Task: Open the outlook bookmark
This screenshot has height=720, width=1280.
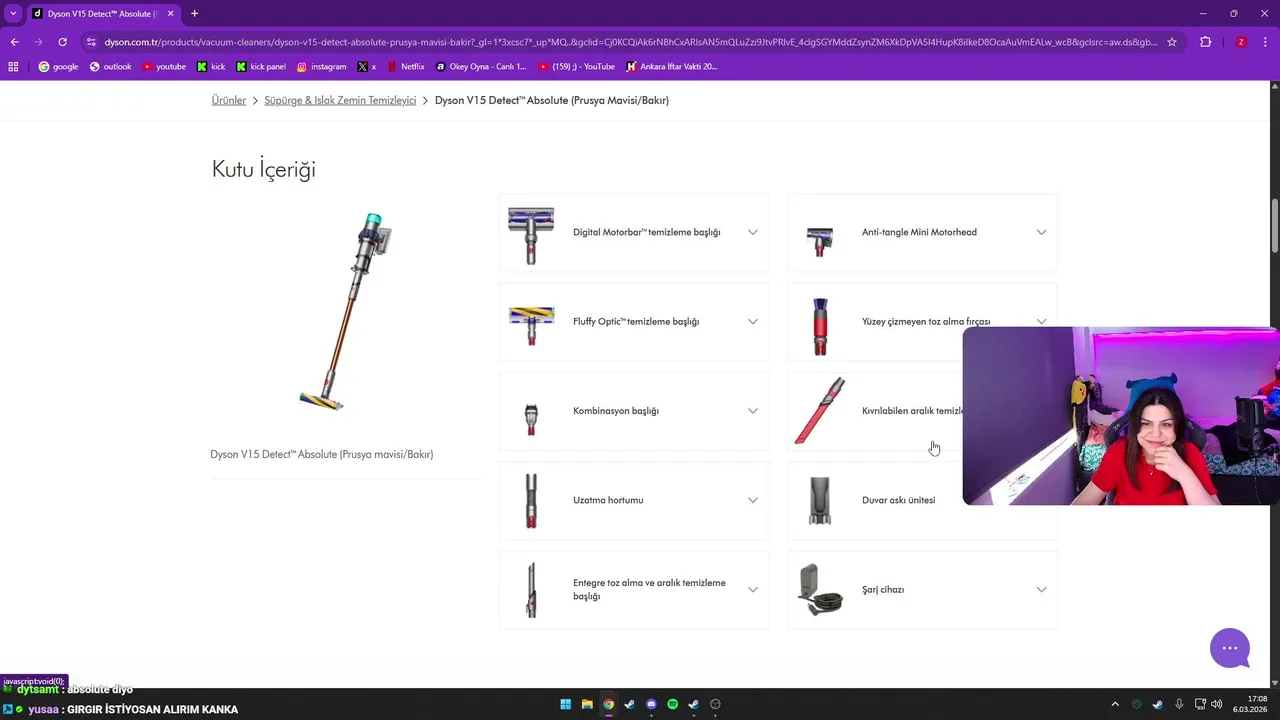Action: click(111, 67)
